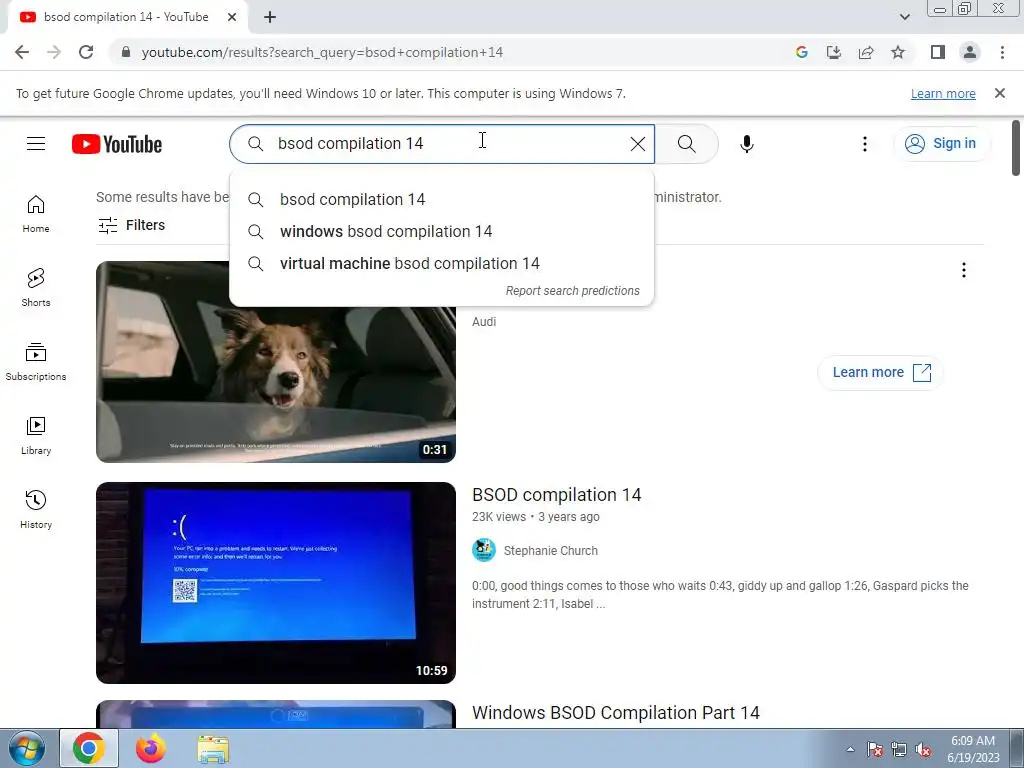Open YouTube settings three-dot menu
This screenshot has width=1024, height=768.
pos(865,144)
